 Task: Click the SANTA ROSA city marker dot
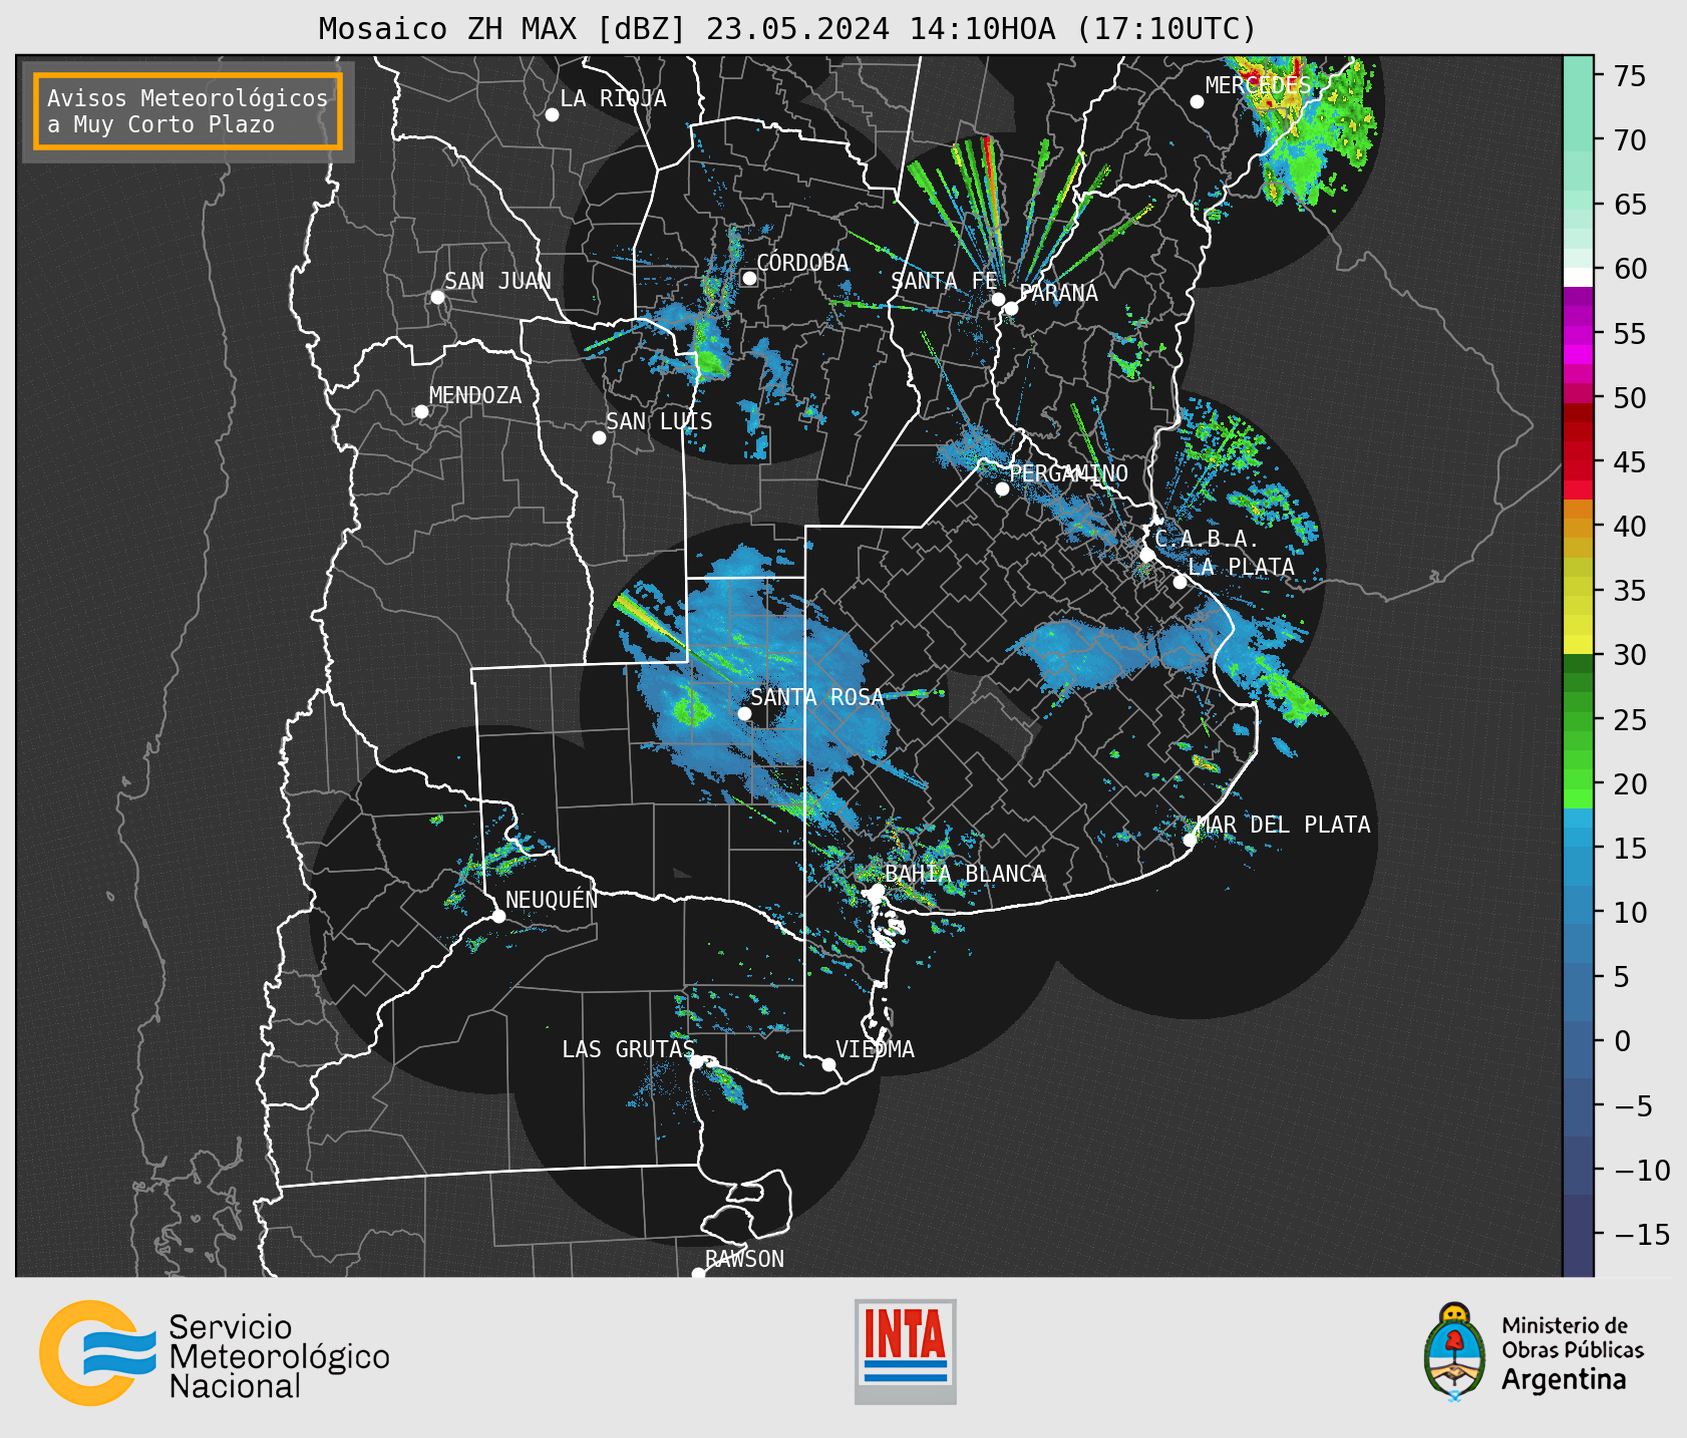744,713
